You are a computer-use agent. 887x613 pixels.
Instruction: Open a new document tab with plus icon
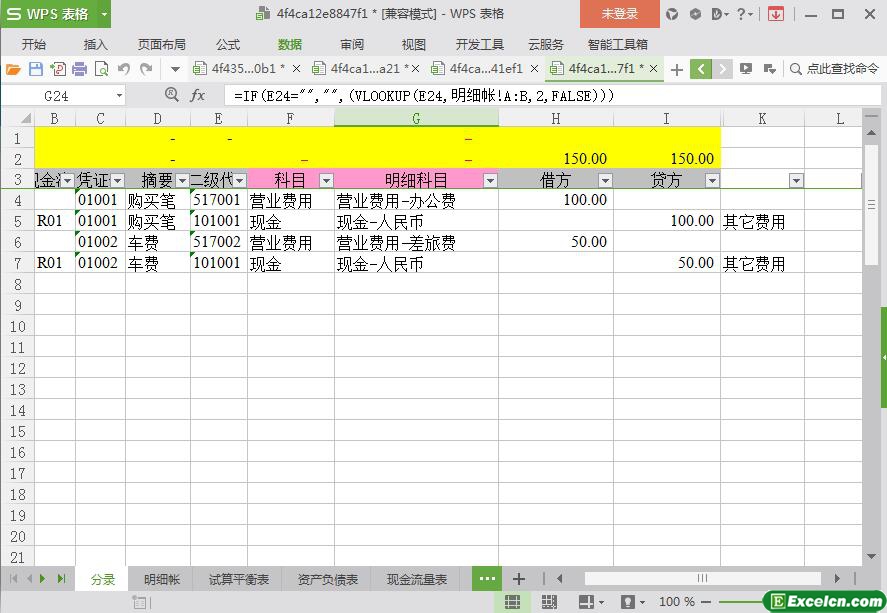coord(677,69)
